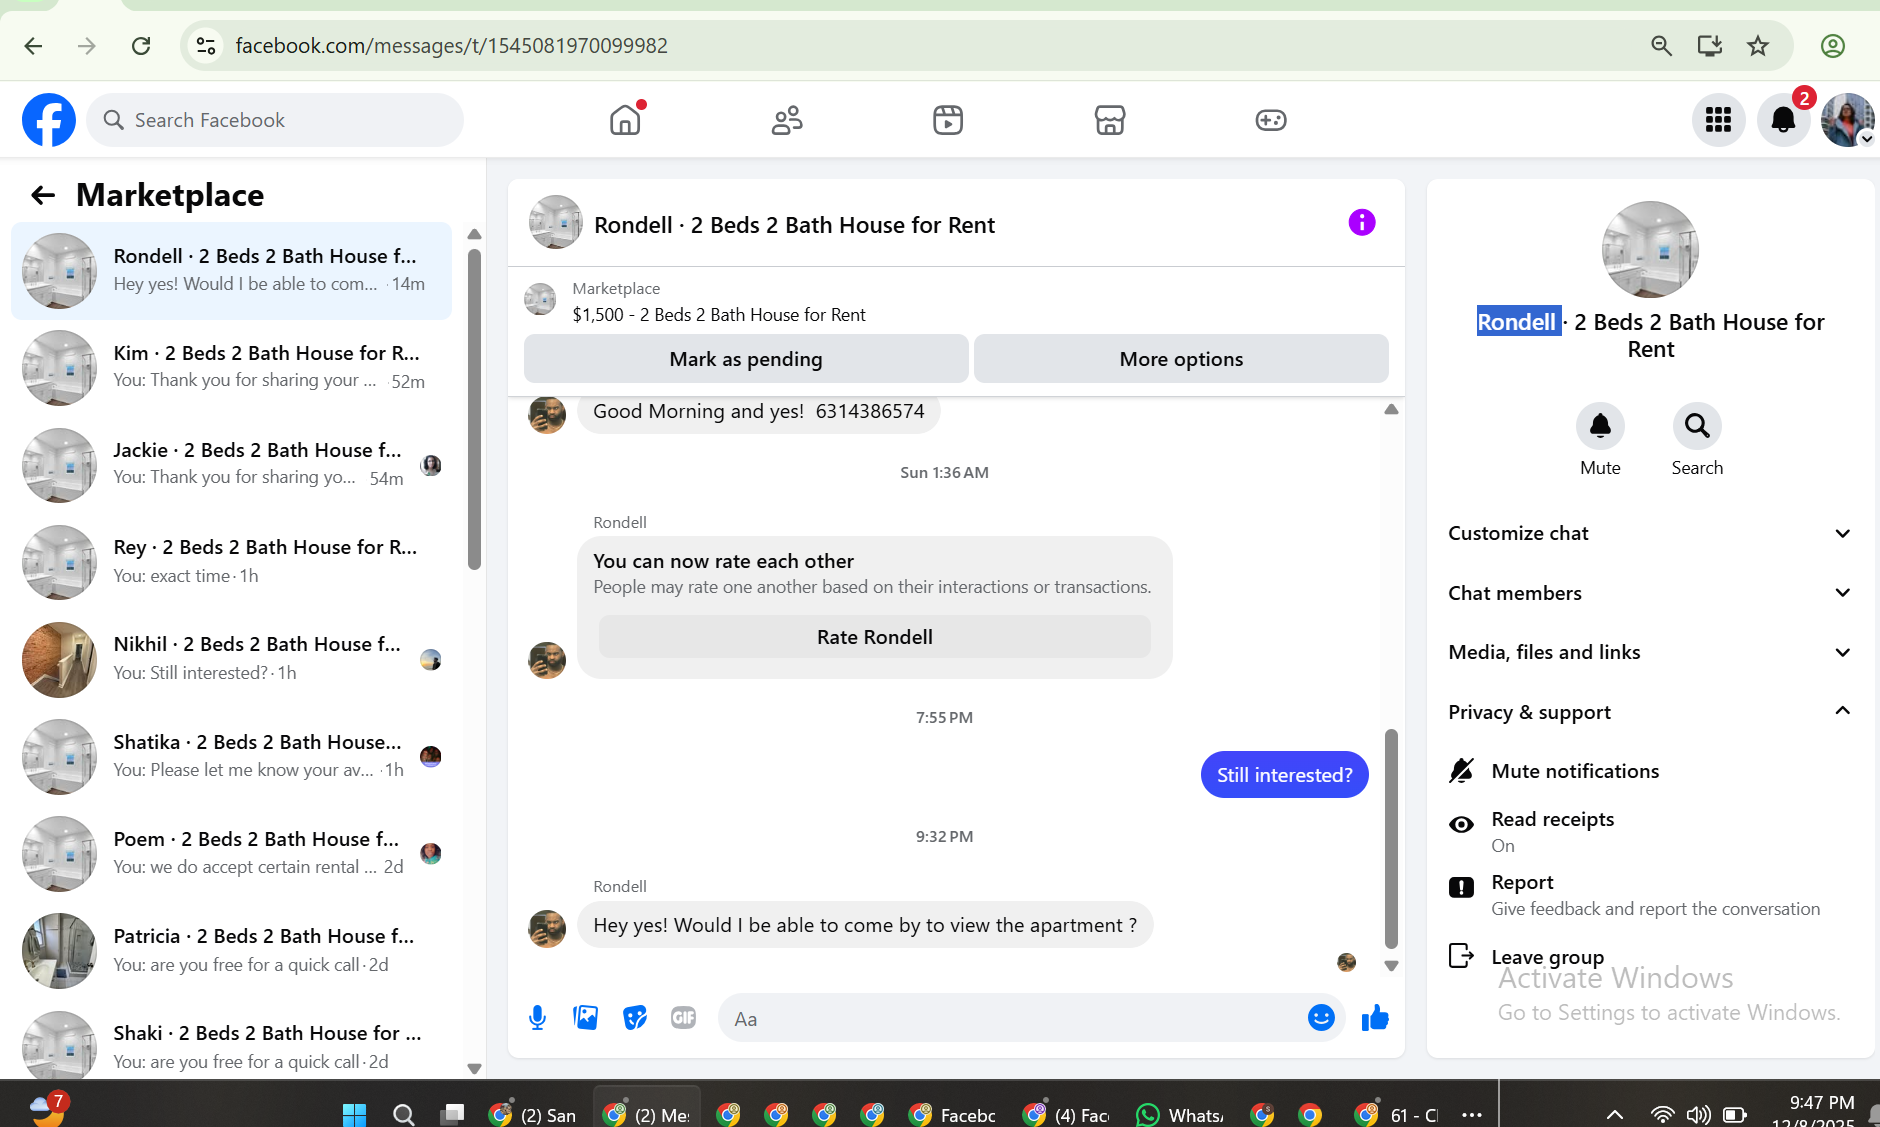Open the Friends icon in top navigation

pyautogui.click(x=787, y=120)
